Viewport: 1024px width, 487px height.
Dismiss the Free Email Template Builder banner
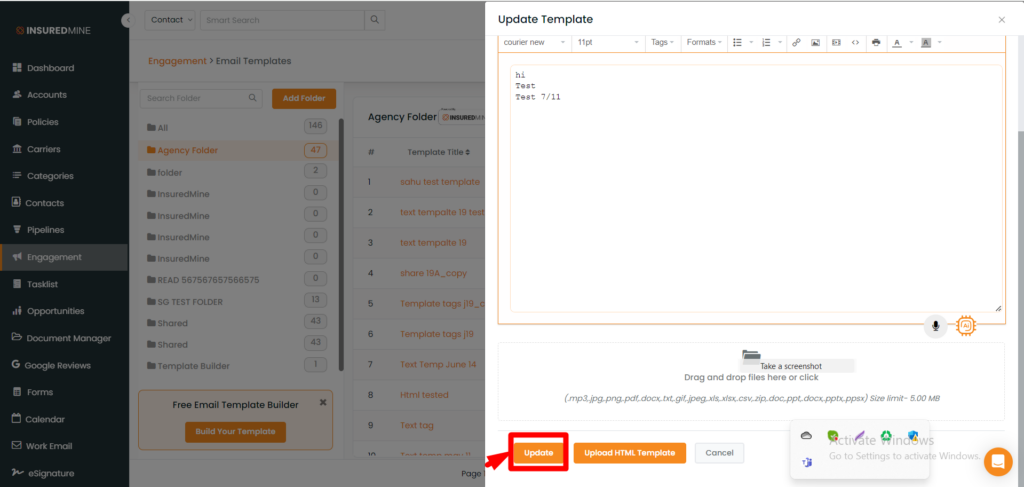click(x=323, y=403)
